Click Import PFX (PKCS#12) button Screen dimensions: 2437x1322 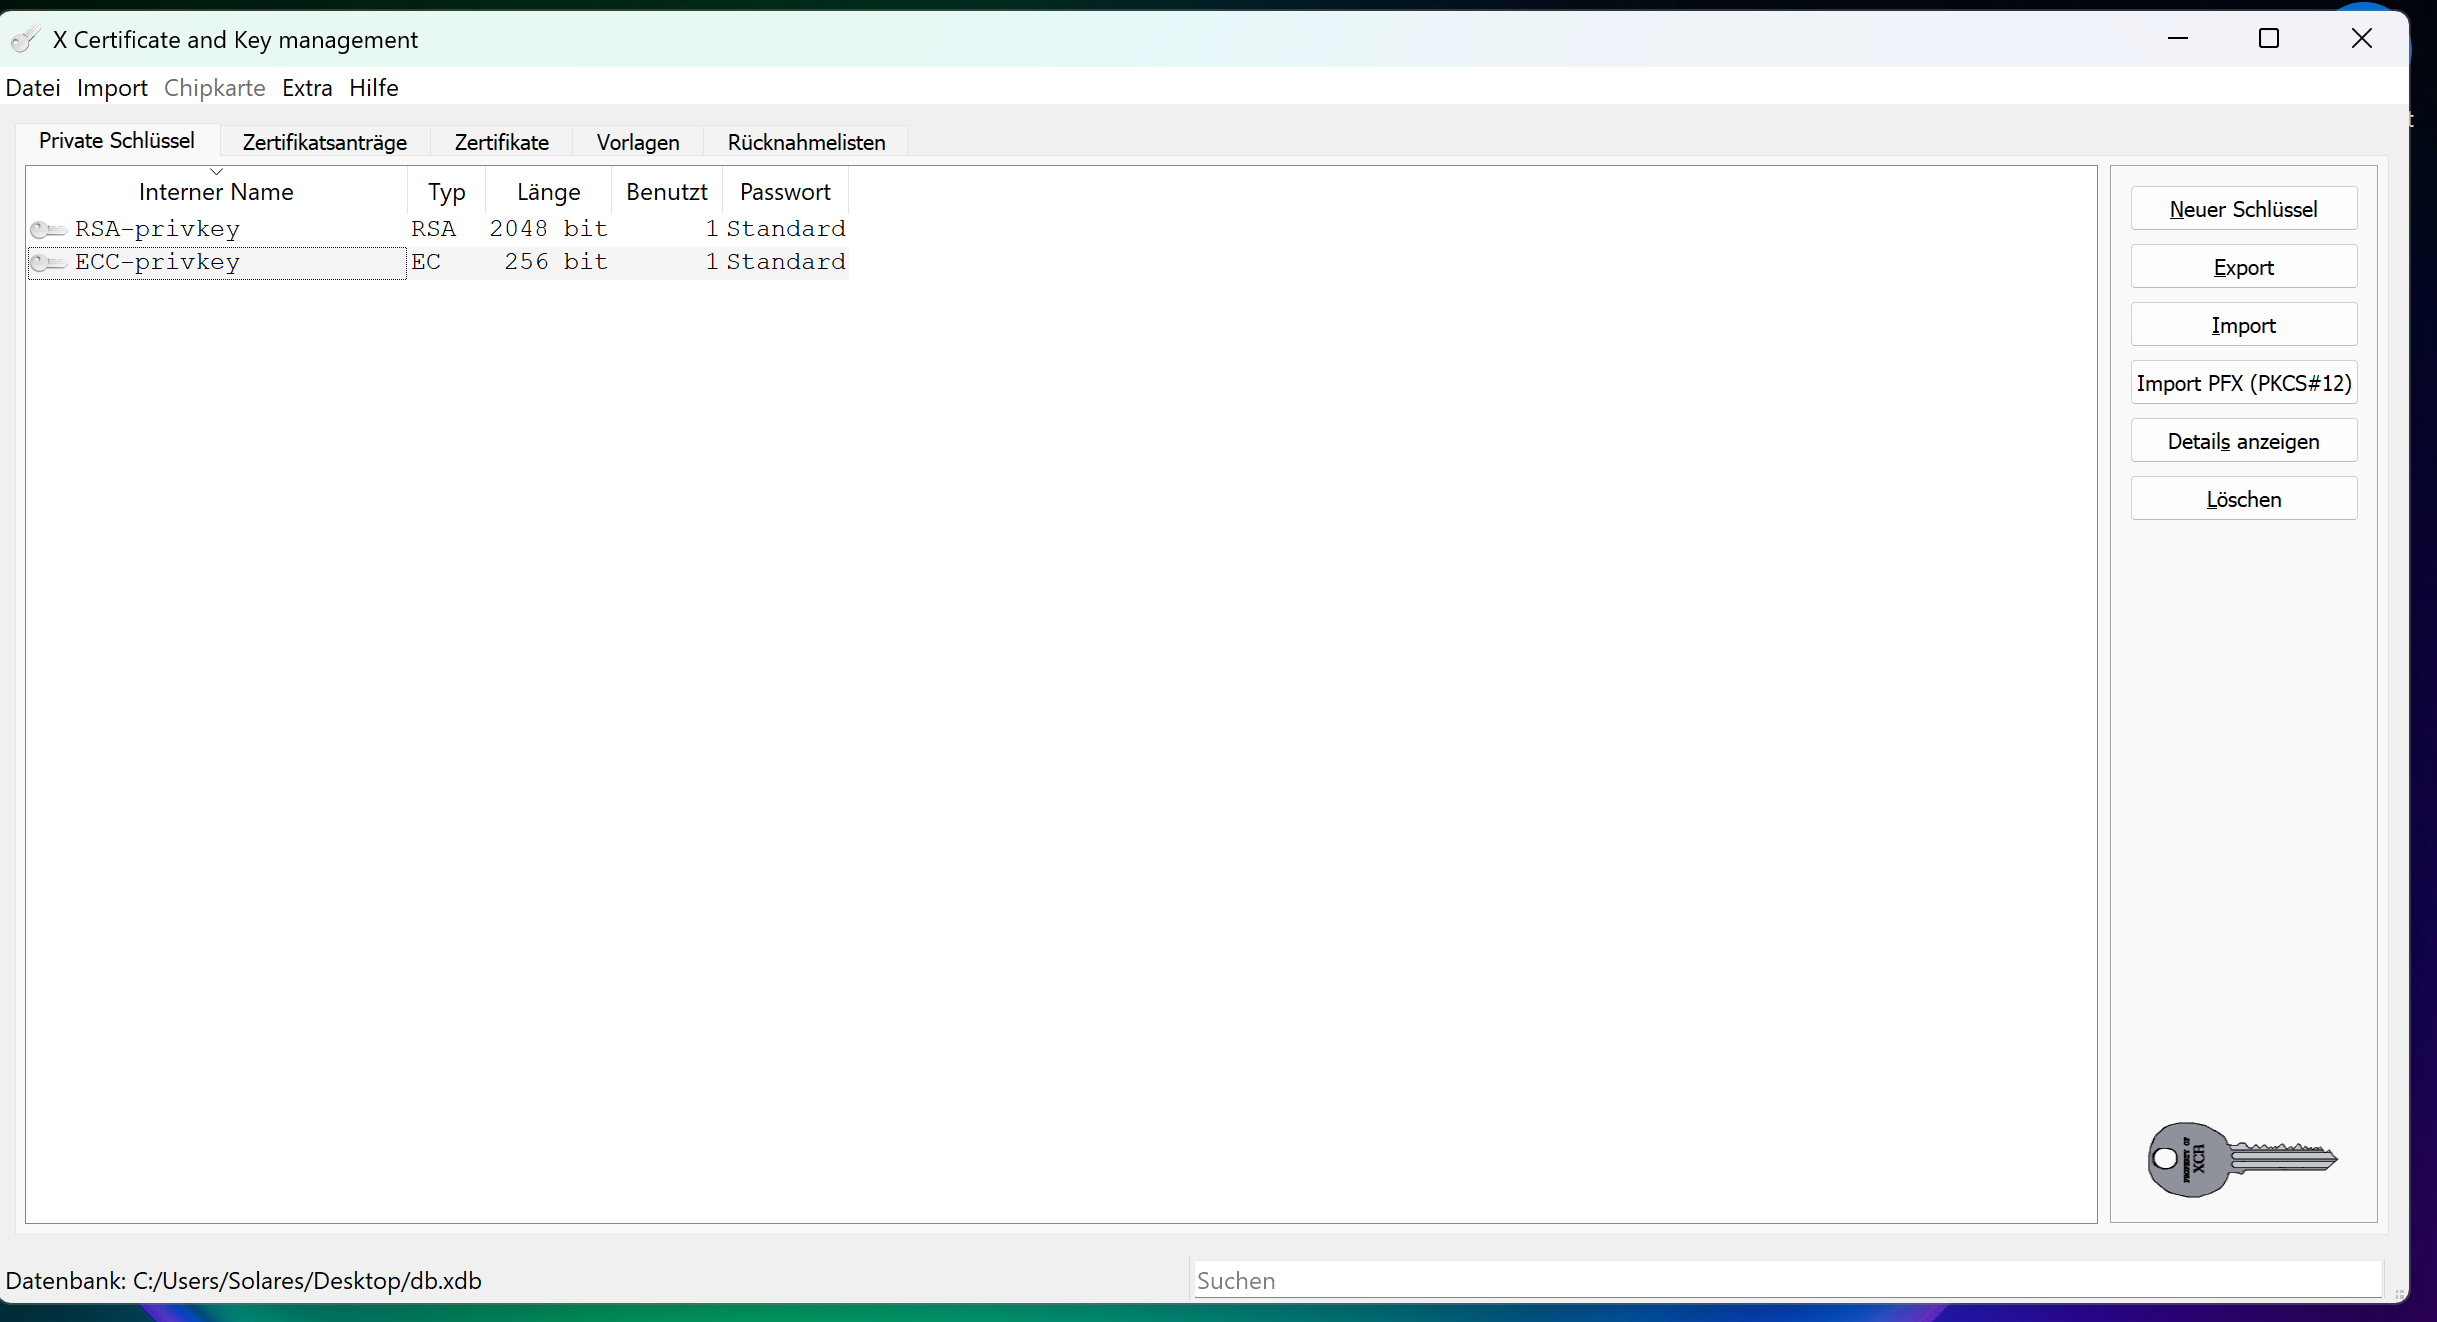click(2244, 383)
